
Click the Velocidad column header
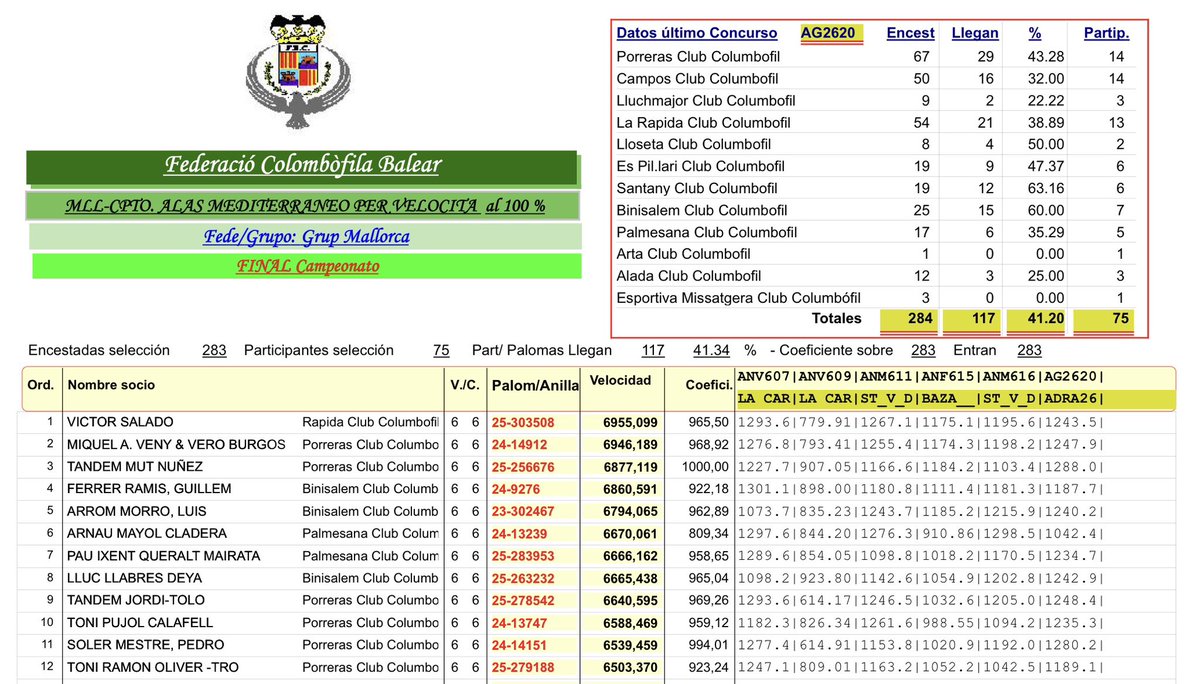coord(621,381)
